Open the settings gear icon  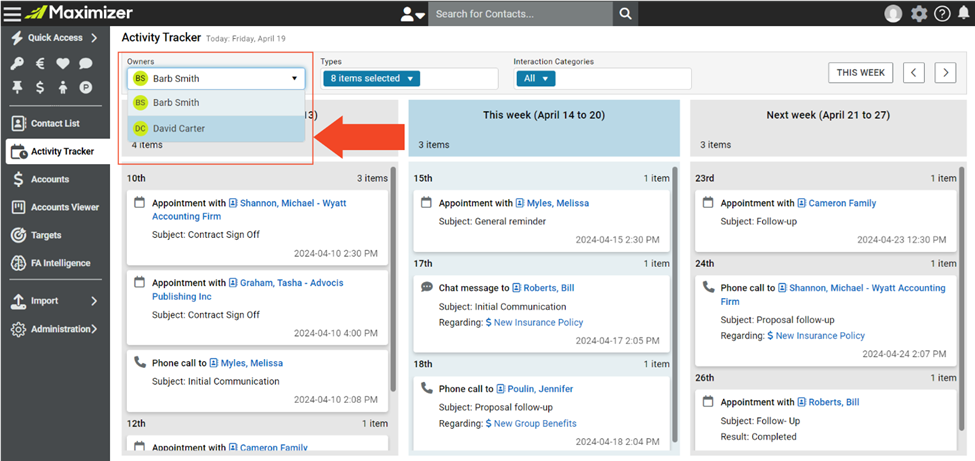click(918, 14)
